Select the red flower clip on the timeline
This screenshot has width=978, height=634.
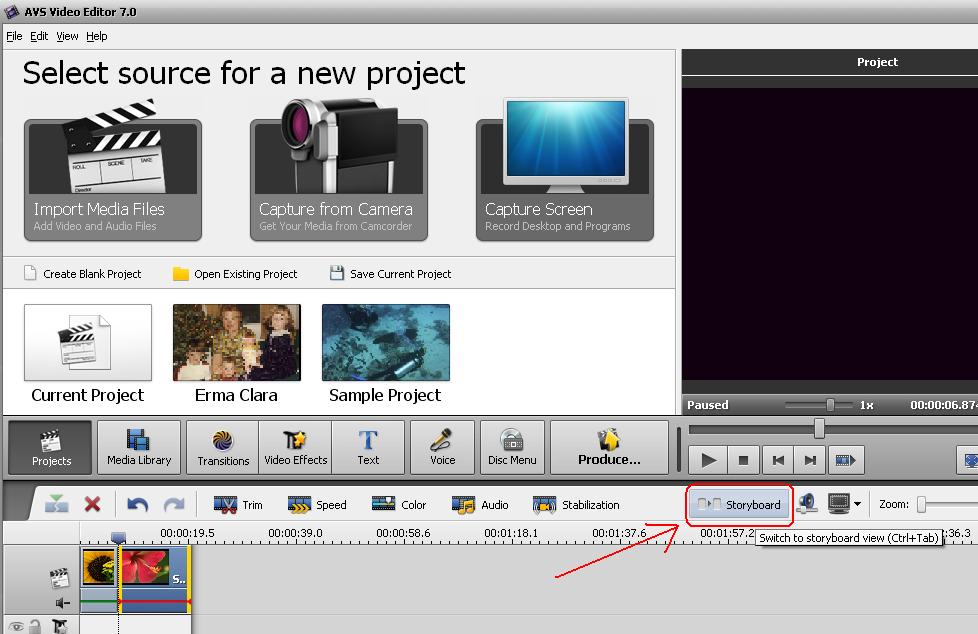click(155, 566)
